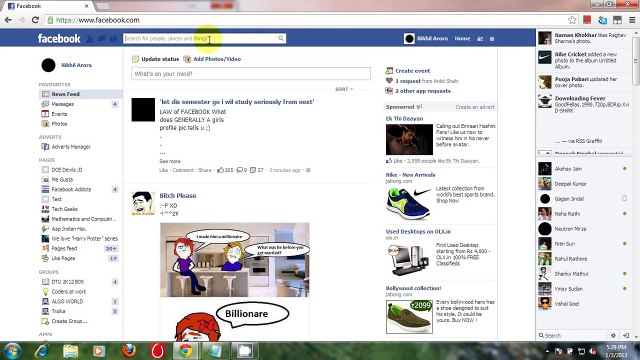This screenshot has width=640, height=360.
Task: Click Share under the semester post
Action: pyautogui.click(x=204, y=170)
